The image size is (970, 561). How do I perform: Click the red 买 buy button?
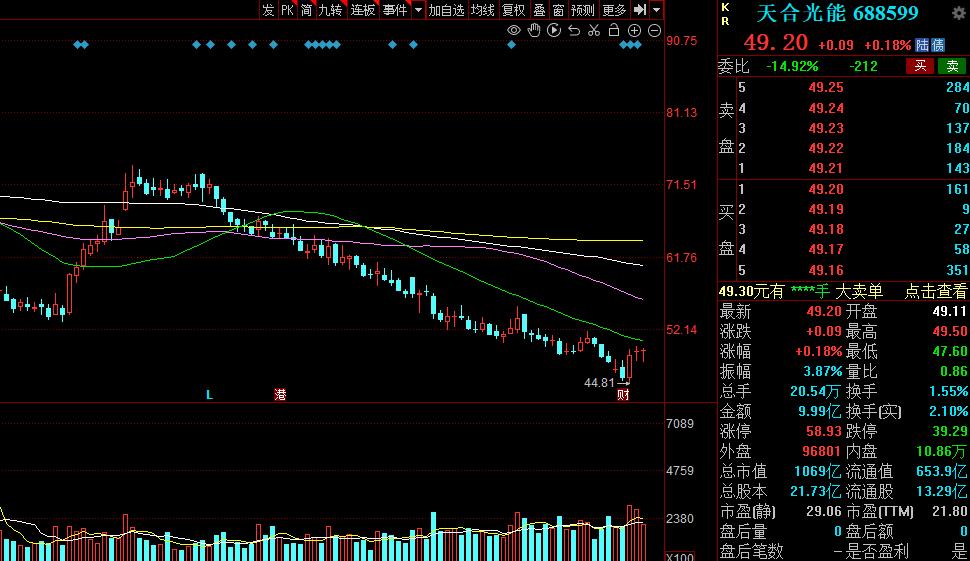click(920, 66)
